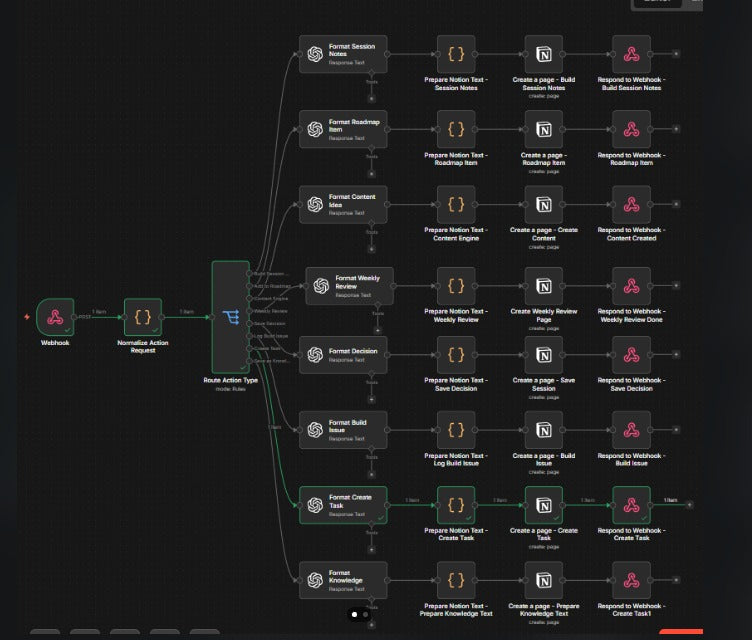Select Prepare Notion Text - Save Decision node

[456, 355]
